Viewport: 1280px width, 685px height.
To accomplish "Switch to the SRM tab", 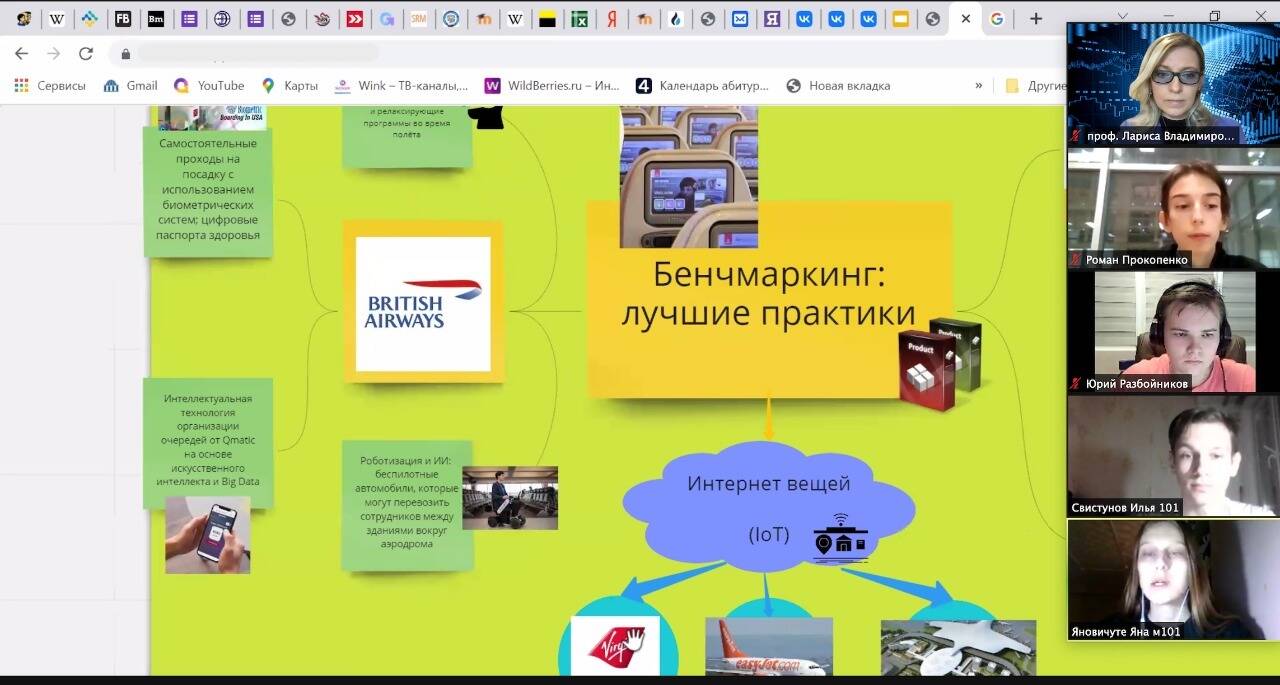I will tap(419, 18).
